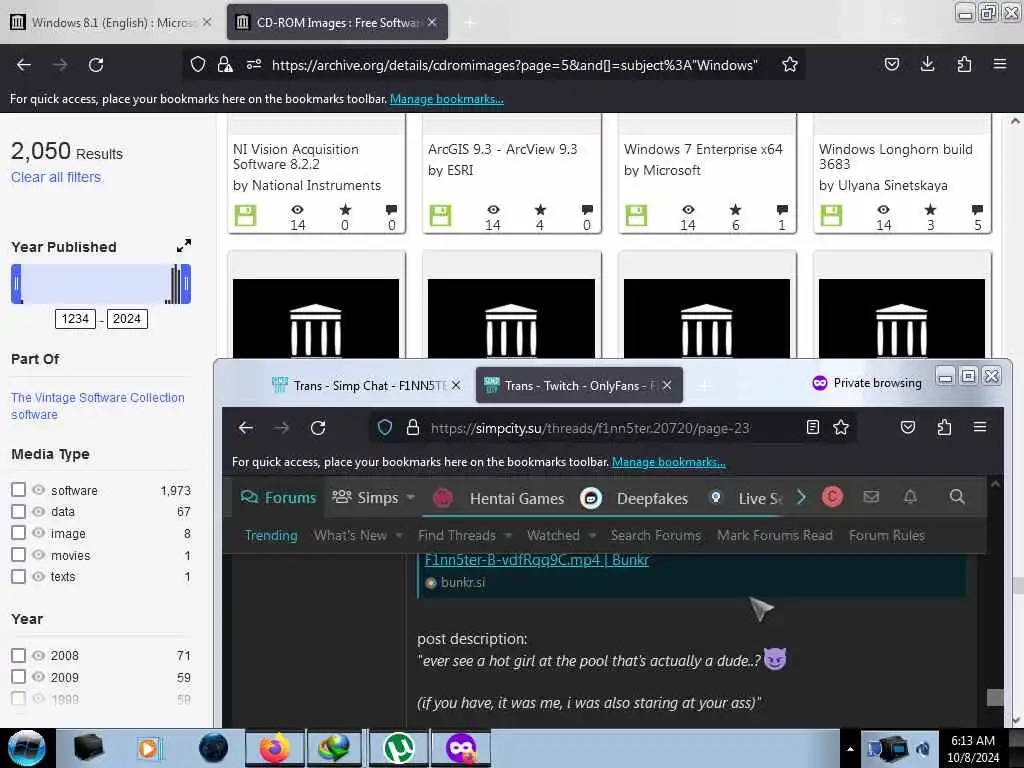Screen dimensions: 1024x768
Task: Click the private window vertical scrollbar thumb
Action: (x=995, y=697)
